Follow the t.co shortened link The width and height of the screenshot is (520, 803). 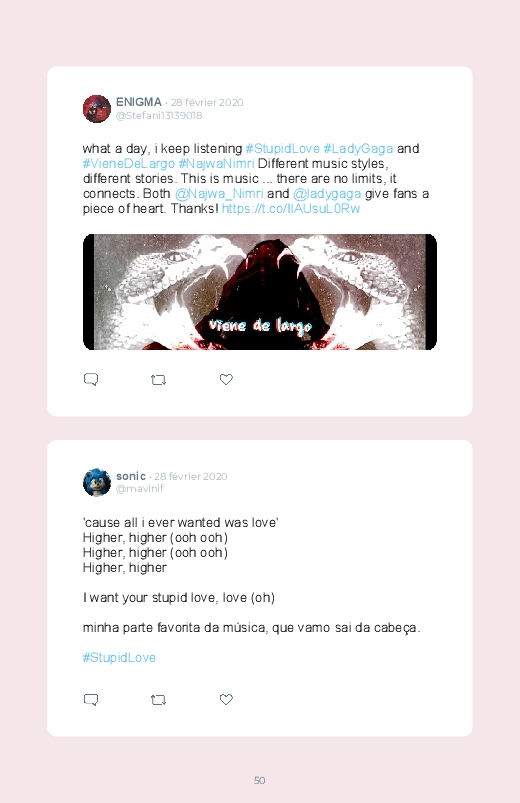pyautogui.click(x=291, y=208)
